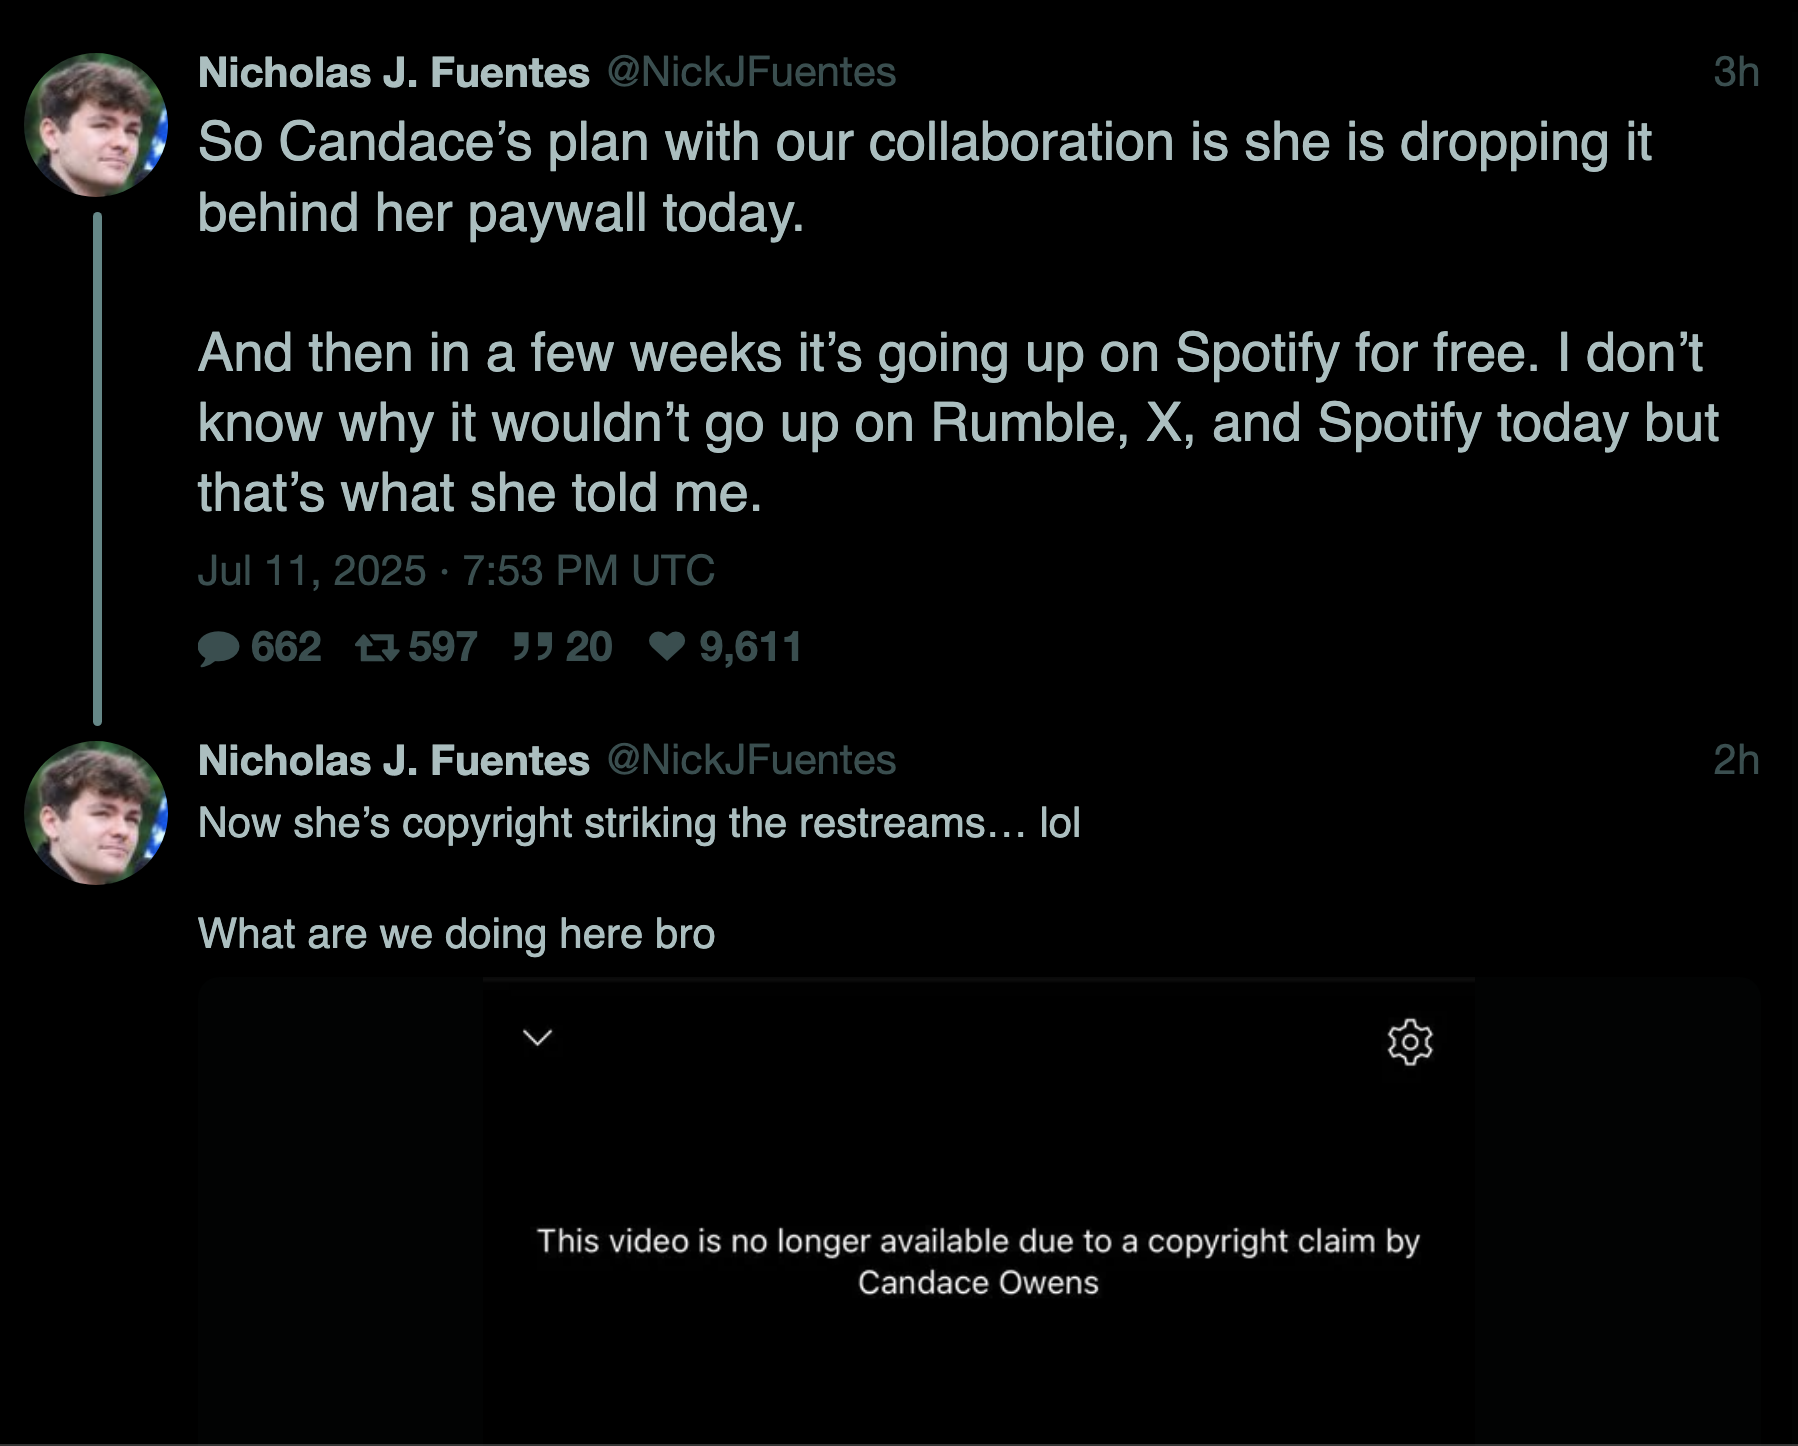The width and height of the screenshot is (1798, 1446).
Task: Click the reply bubble icon with 662
Action: [218, 648]
